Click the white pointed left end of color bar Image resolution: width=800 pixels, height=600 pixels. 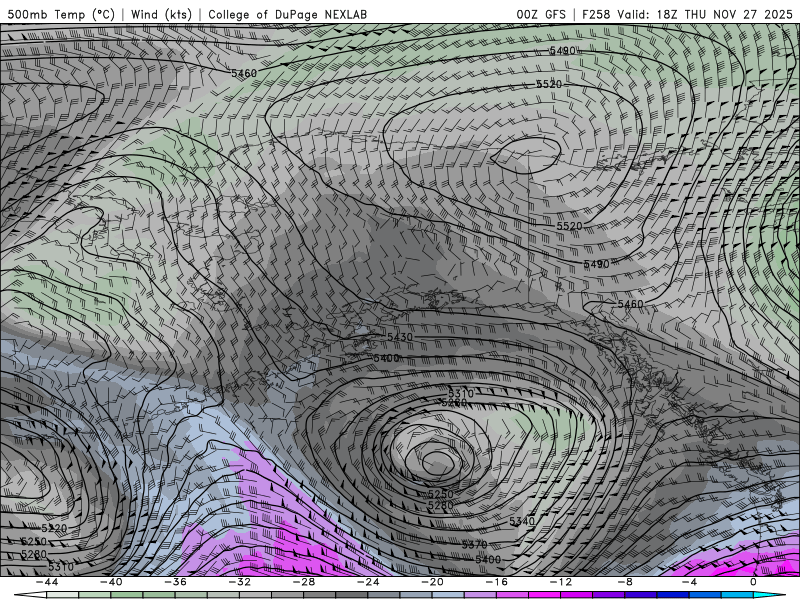click(x=31, y=595)
